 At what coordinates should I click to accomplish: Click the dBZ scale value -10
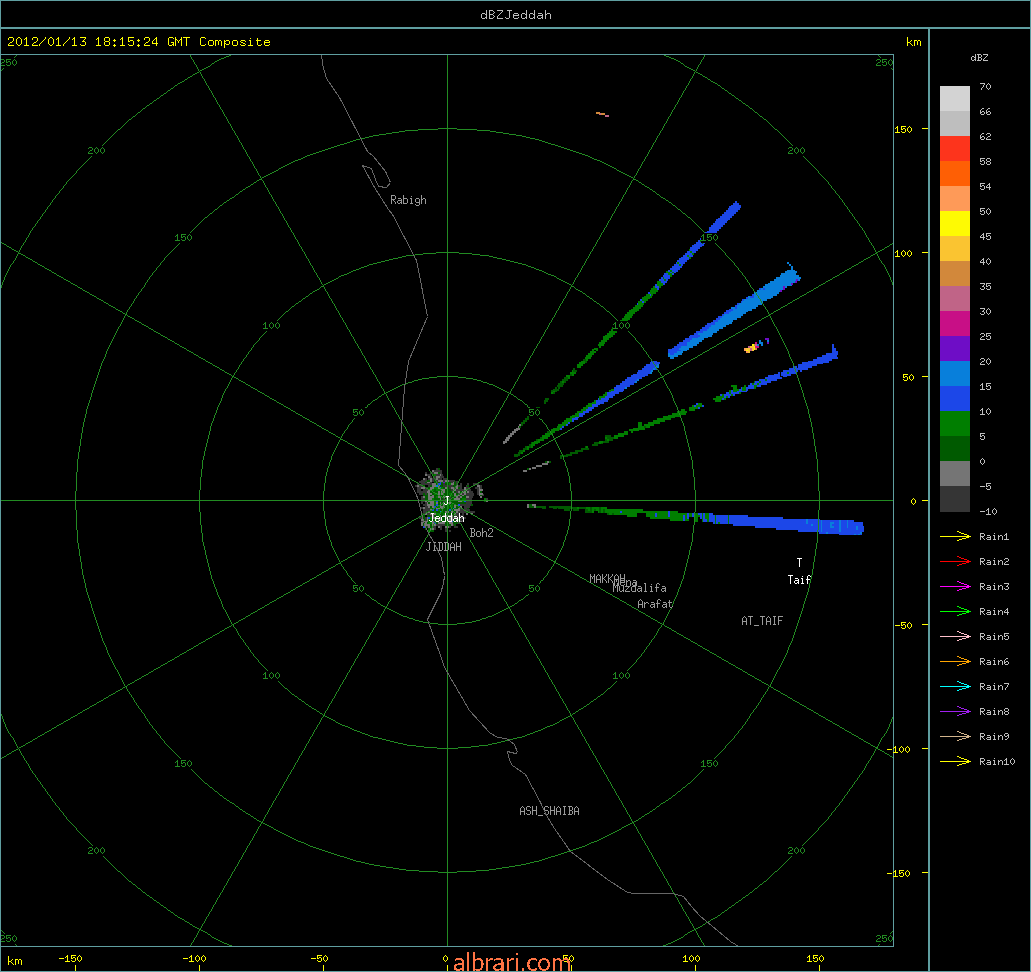pos(988,511)
